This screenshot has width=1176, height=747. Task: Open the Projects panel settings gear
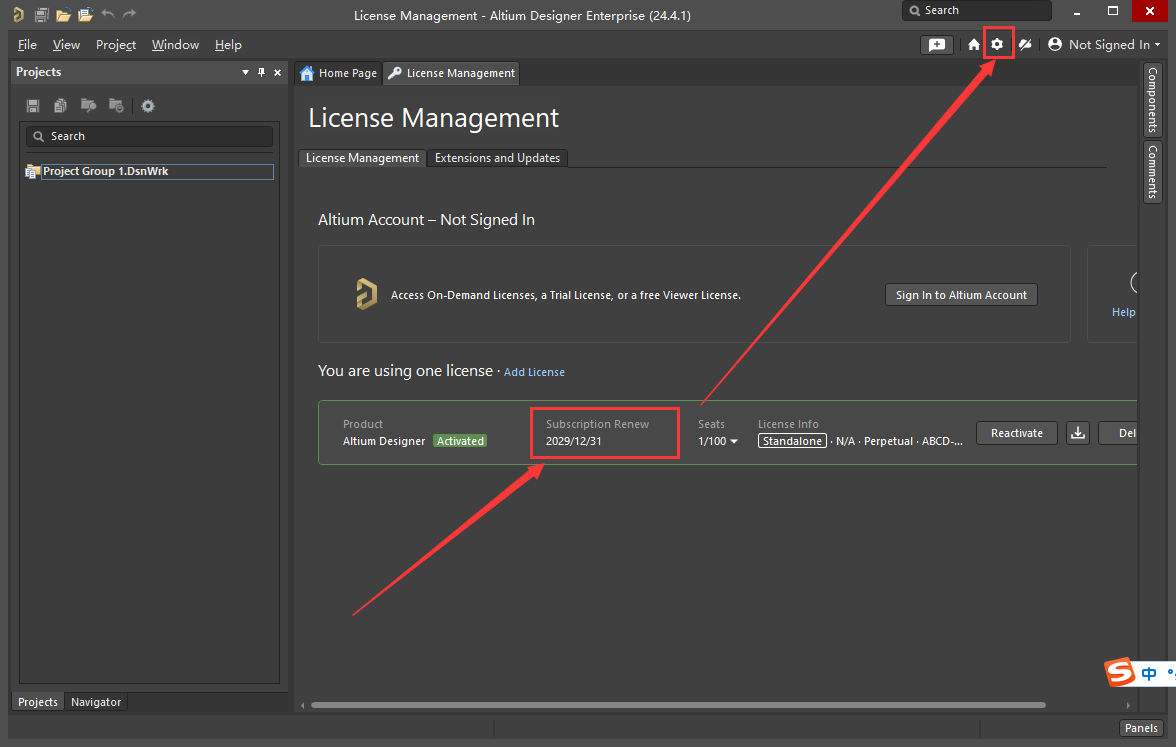coord(148,106)
